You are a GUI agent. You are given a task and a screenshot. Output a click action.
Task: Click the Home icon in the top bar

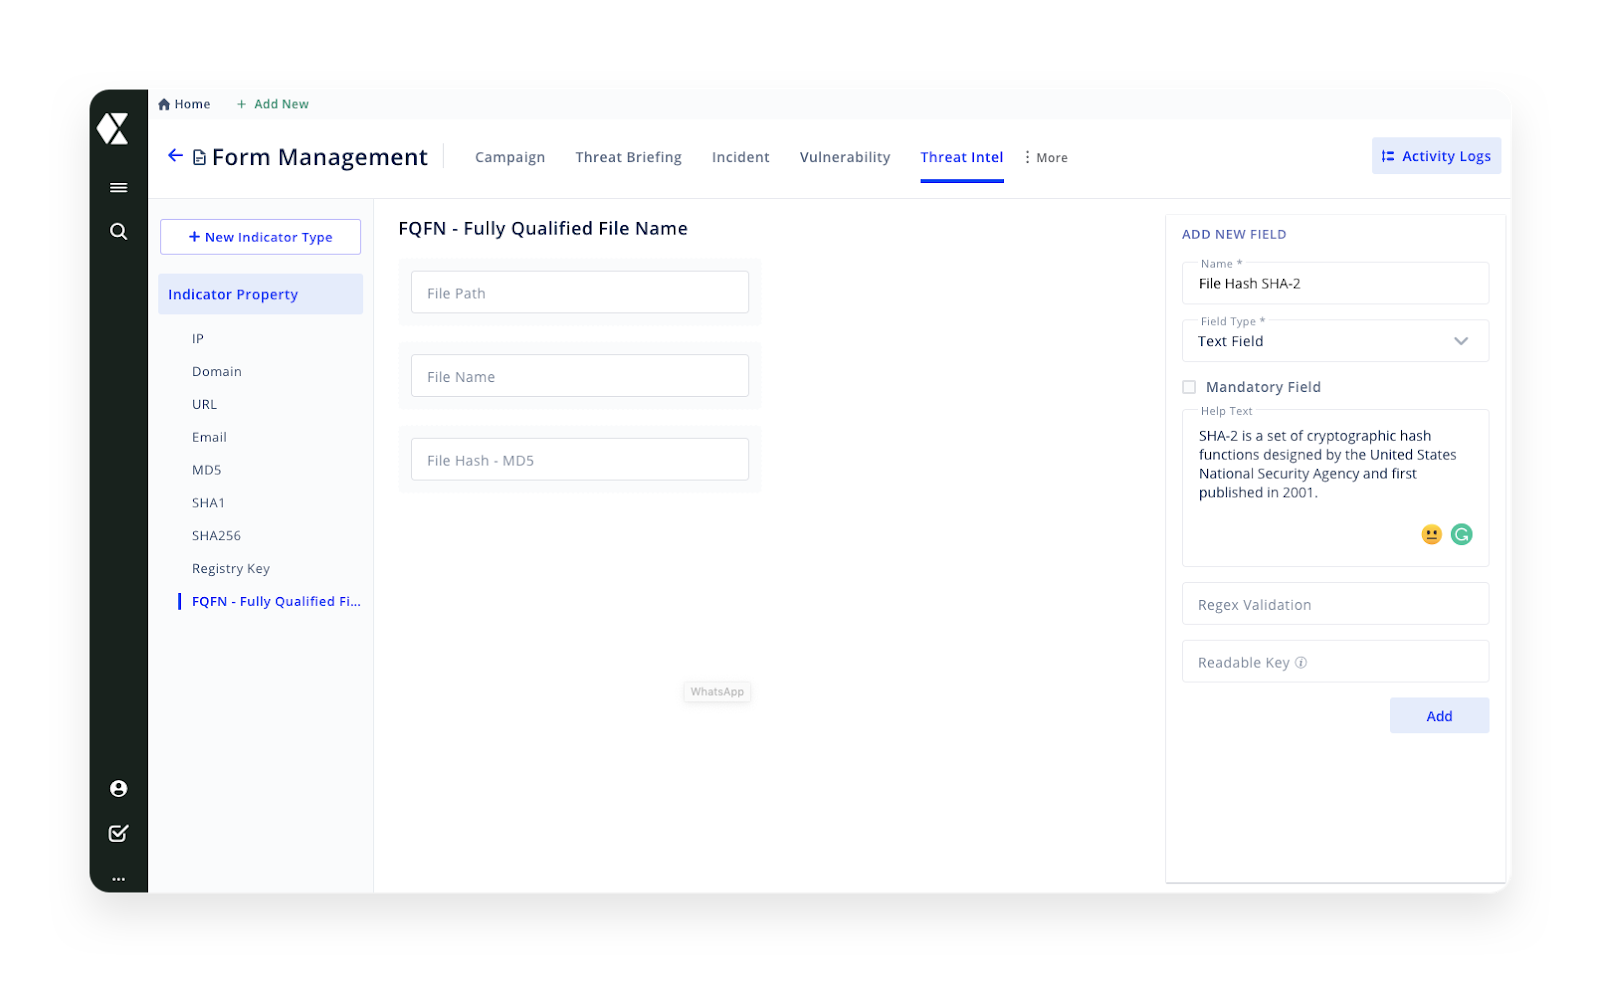pos(164,104)
